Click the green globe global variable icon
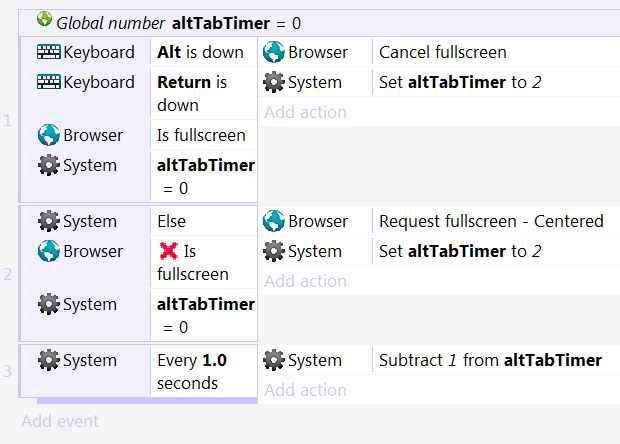The width and height of the screenshot is (620, 444). 44,19
